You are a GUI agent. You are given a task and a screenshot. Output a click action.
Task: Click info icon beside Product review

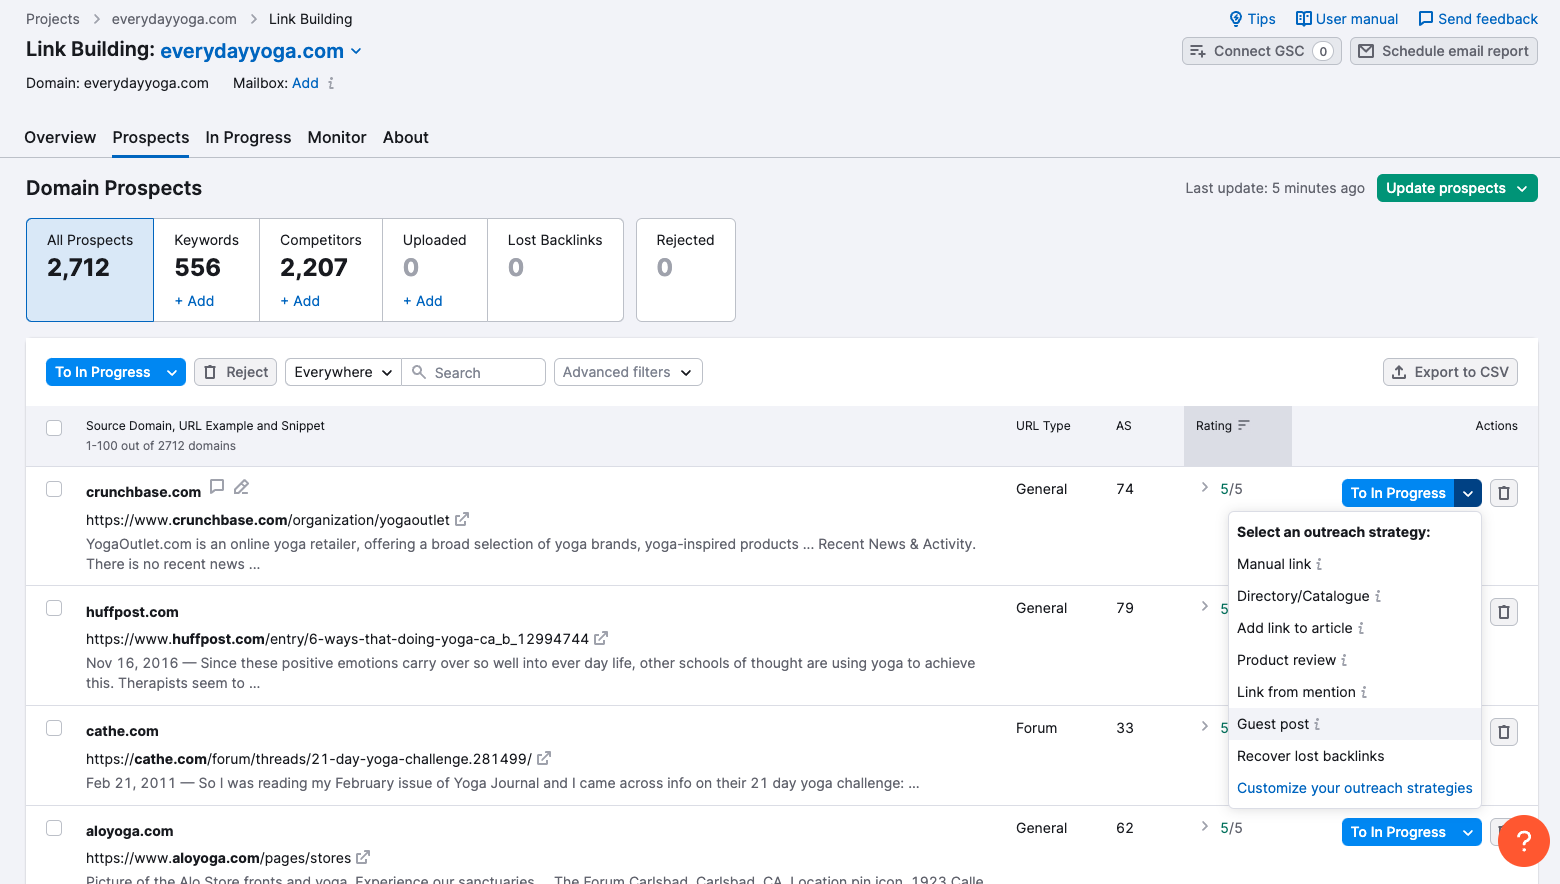pyautogui.click(x=1344, y=660)
